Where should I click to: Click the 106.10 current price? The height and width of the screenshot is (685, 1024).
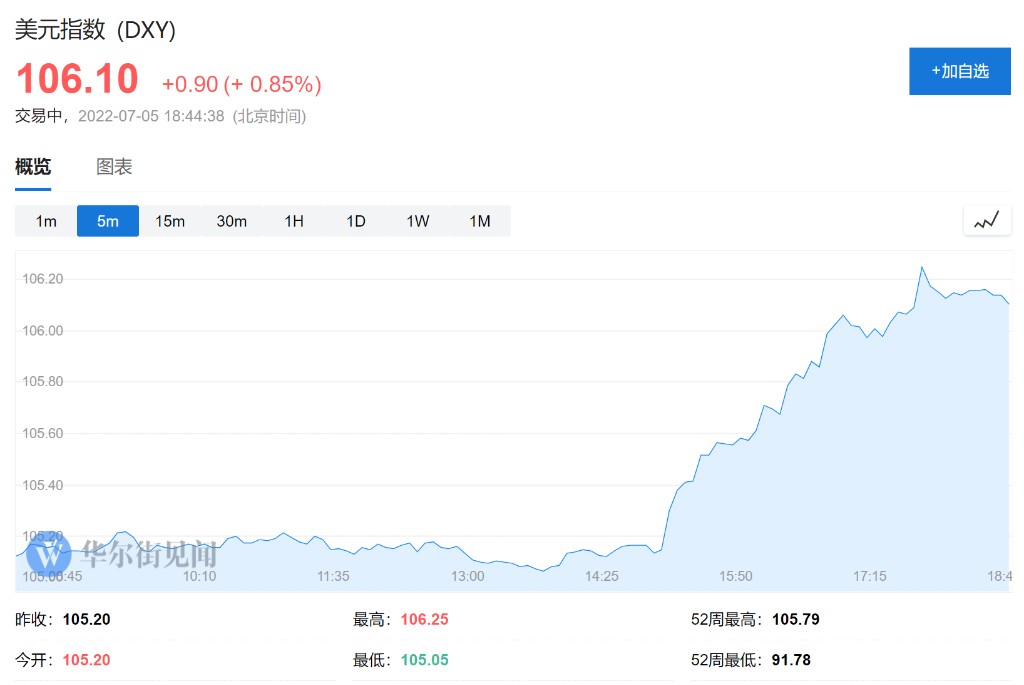point(77,80)
